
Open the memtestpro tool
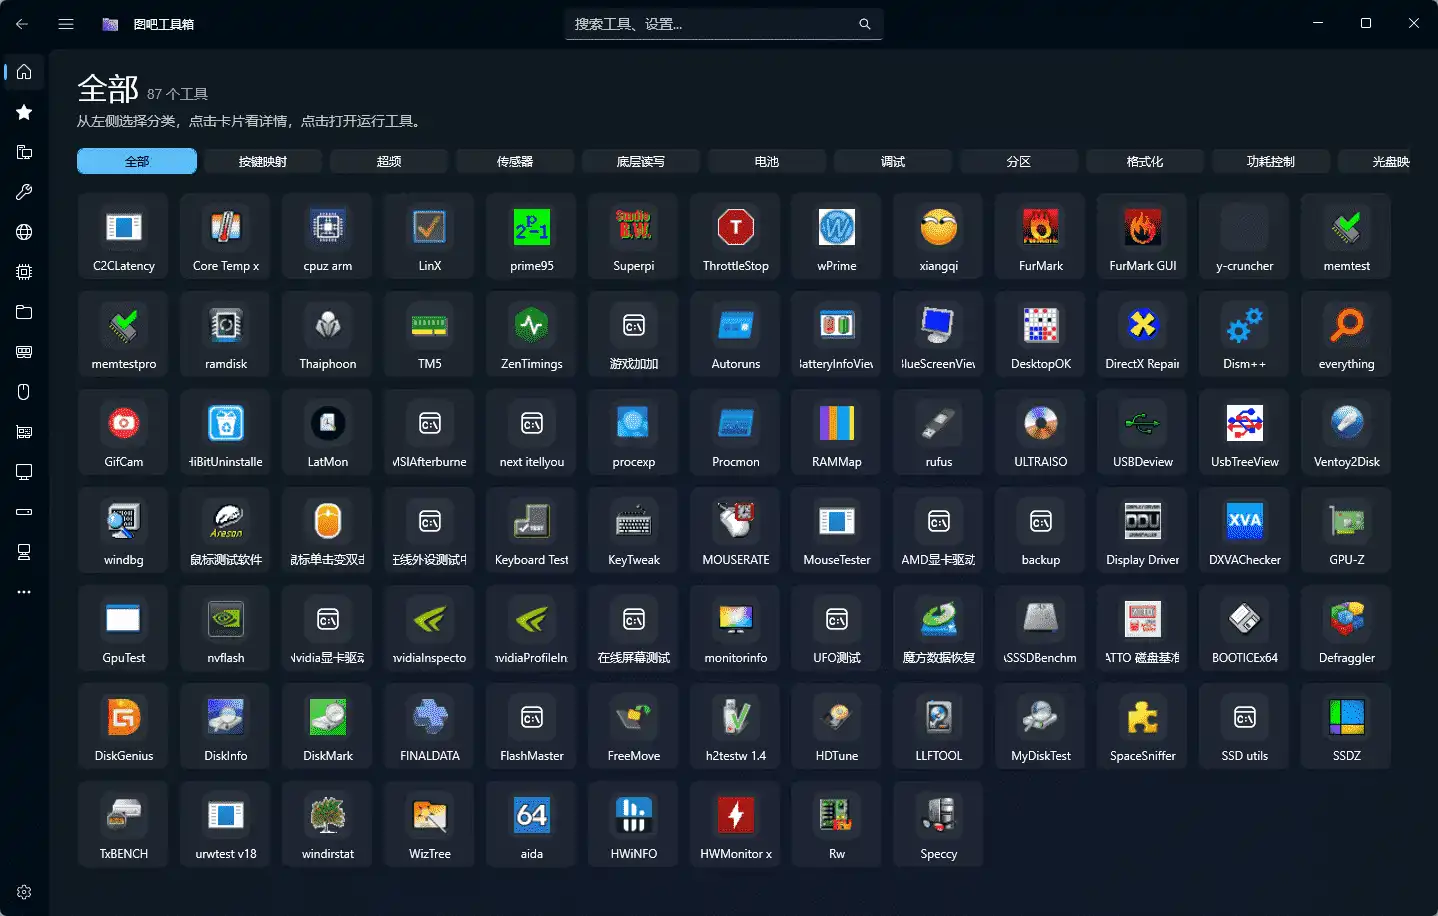click(124, 334)
